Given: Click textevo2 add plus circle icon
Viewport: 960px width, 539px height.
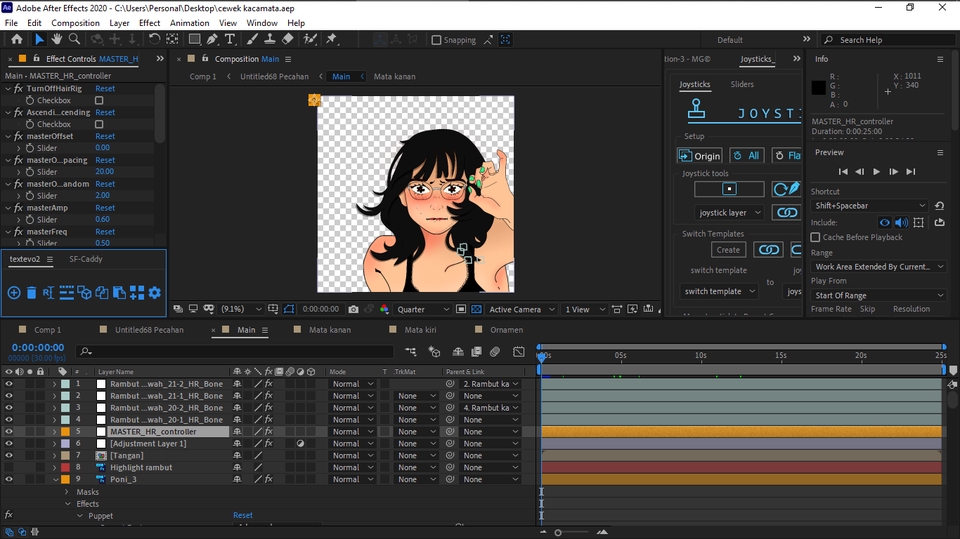Looking at the screenshot, I should 13,293.
